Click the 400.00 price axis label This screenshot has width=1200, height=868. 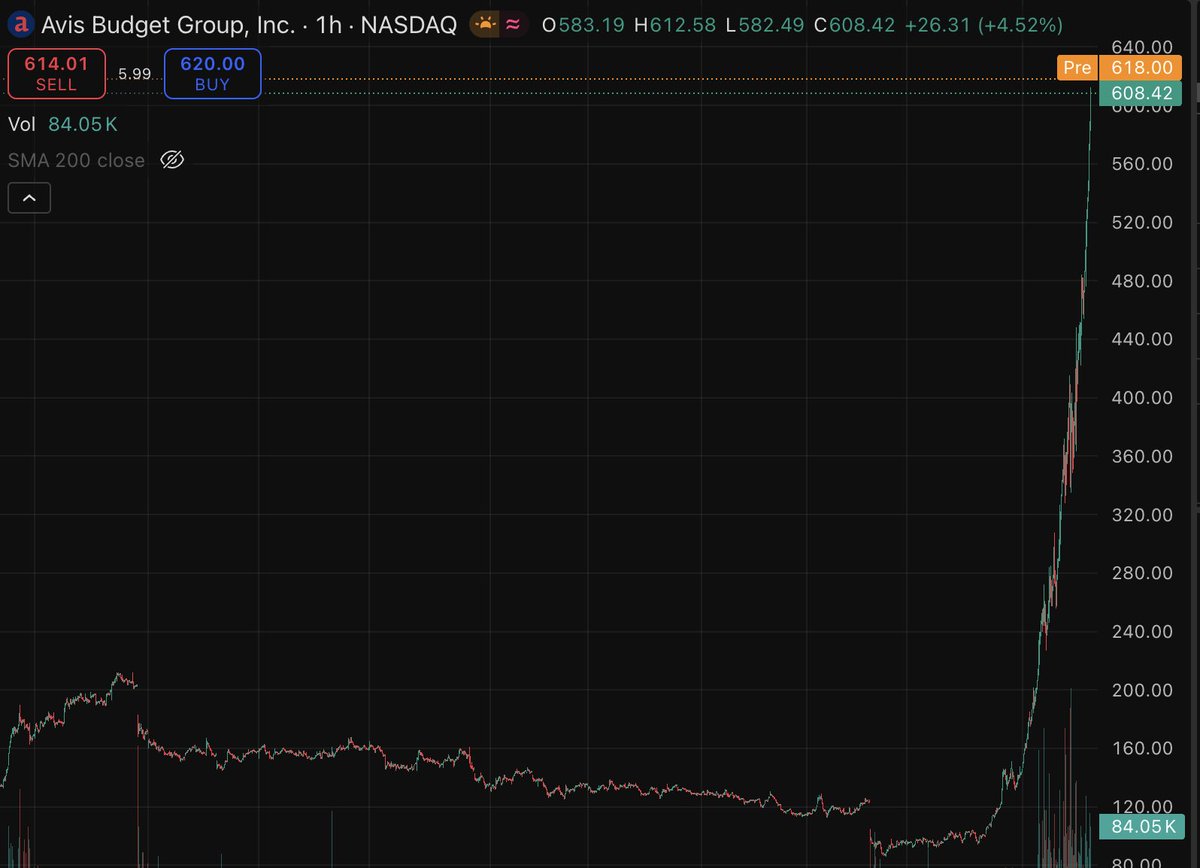click(x=1142, y=397)
